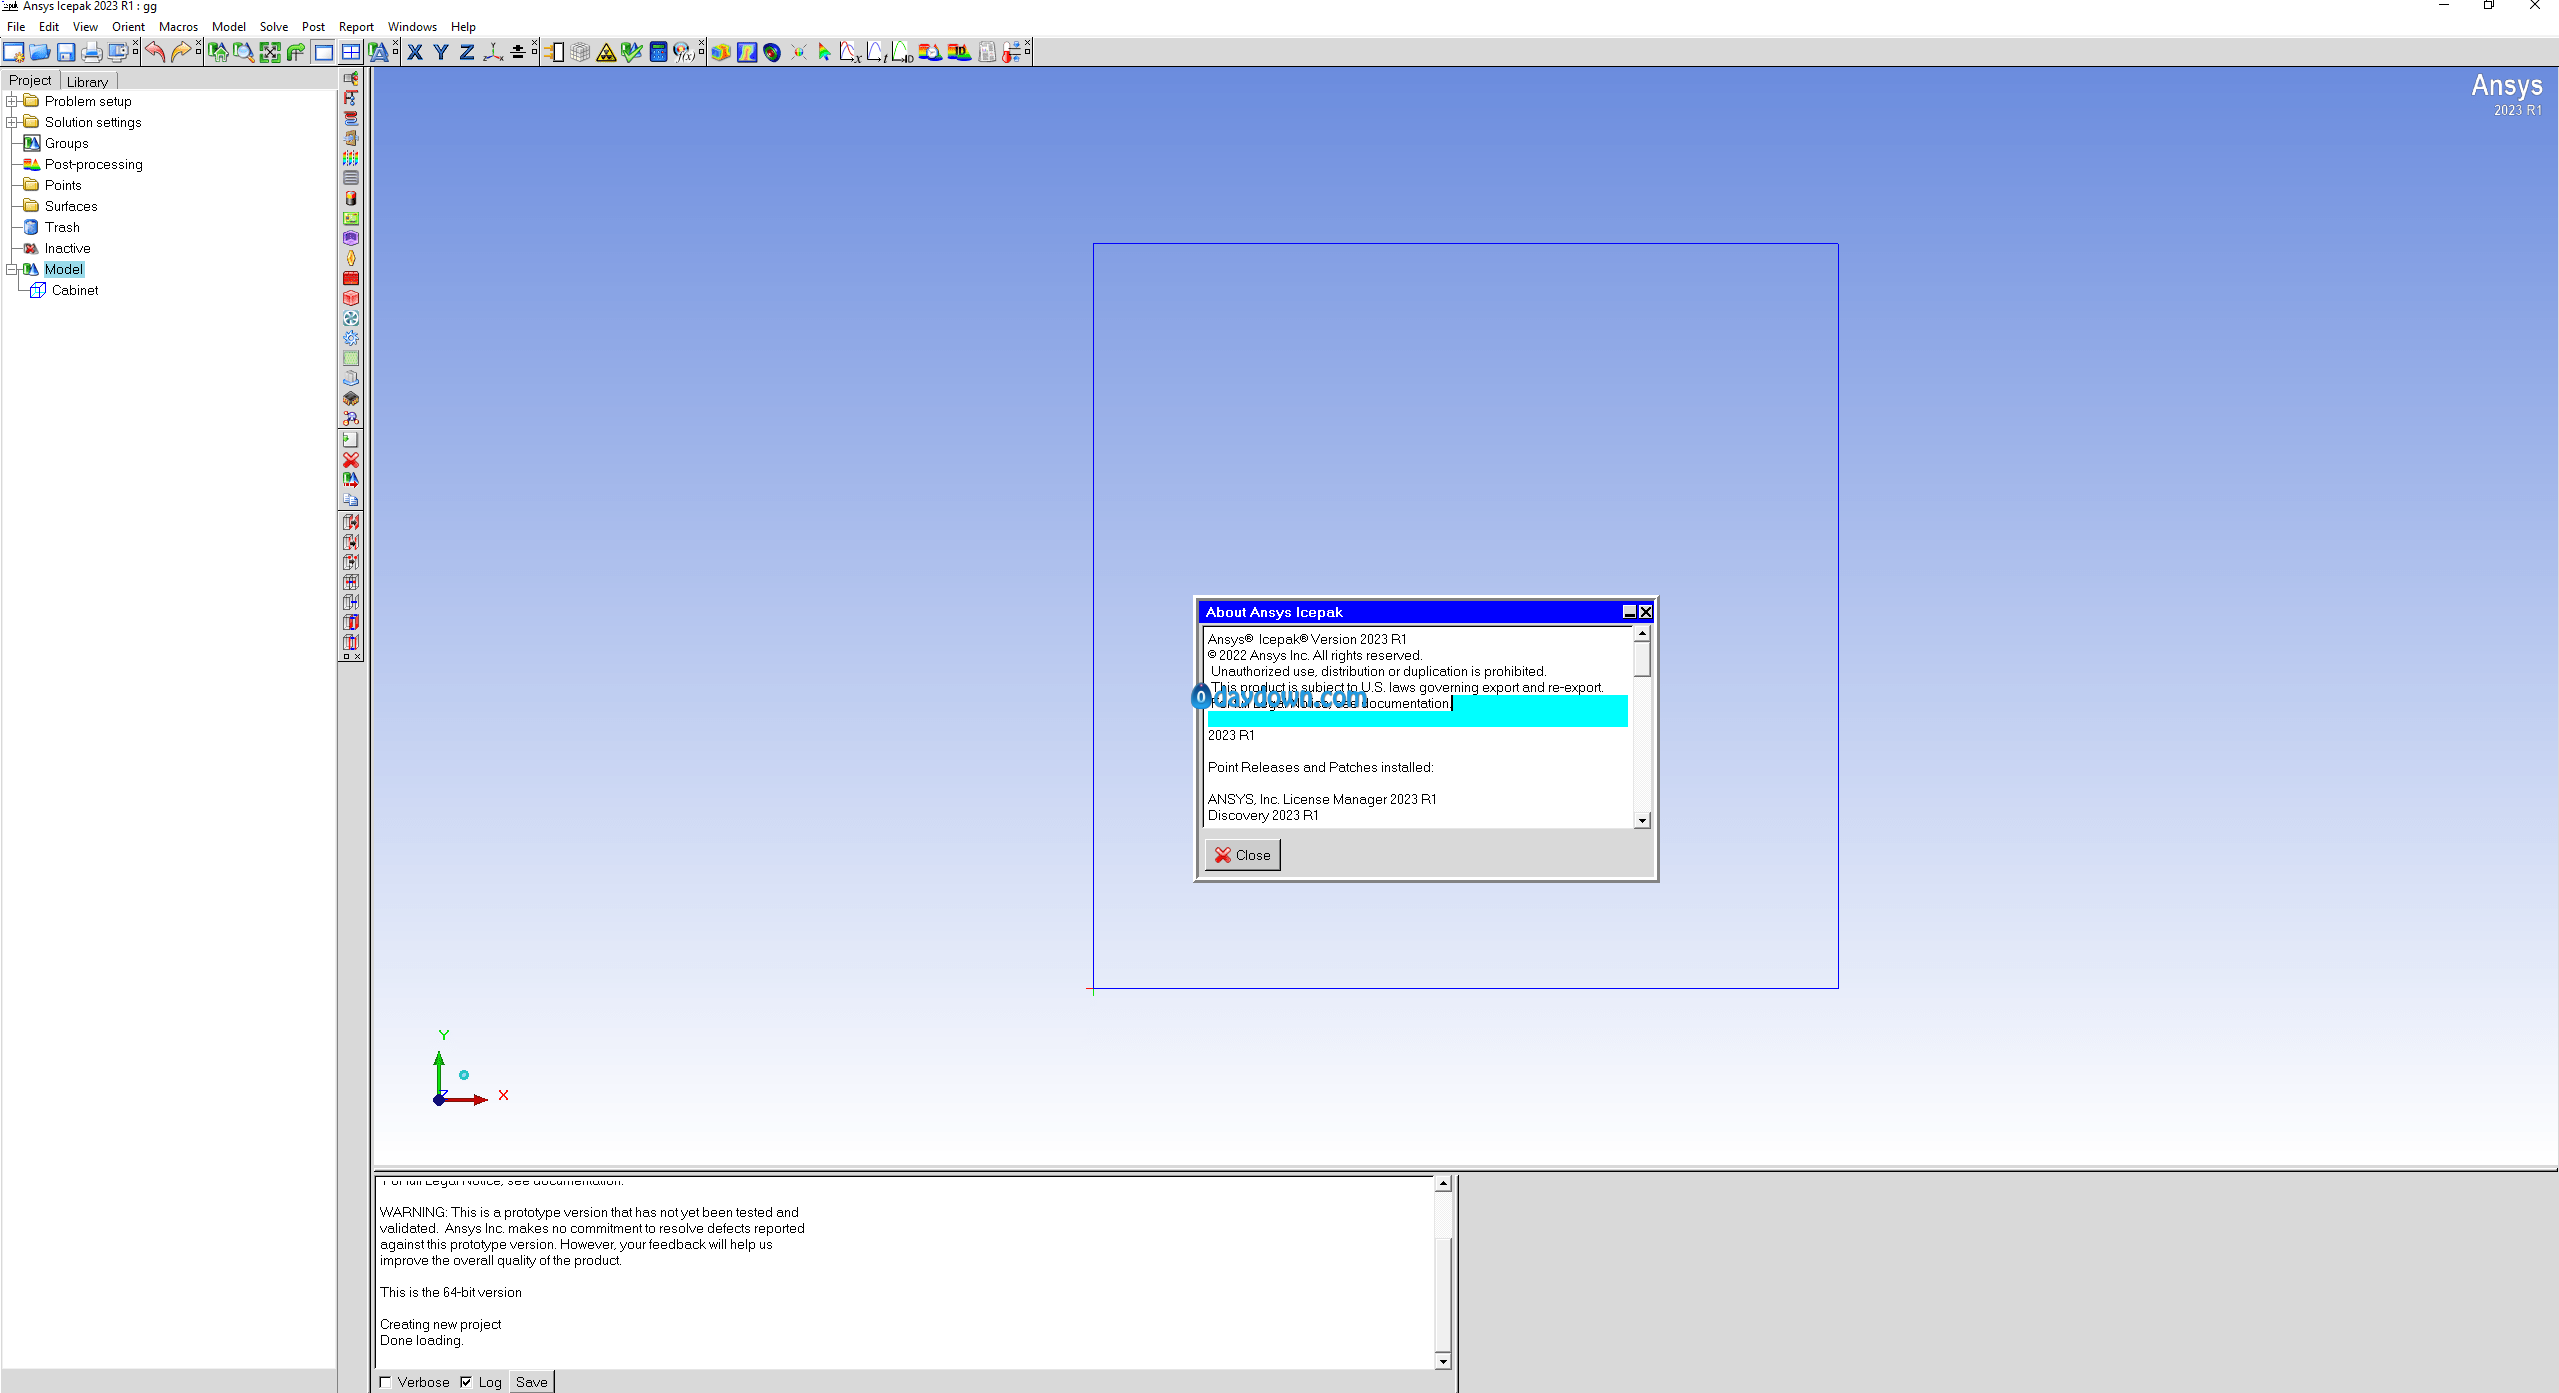This screenshot has width=2559, height=1393.
Task: Select the Surfaces folder in tree
Action: point(71,206)
